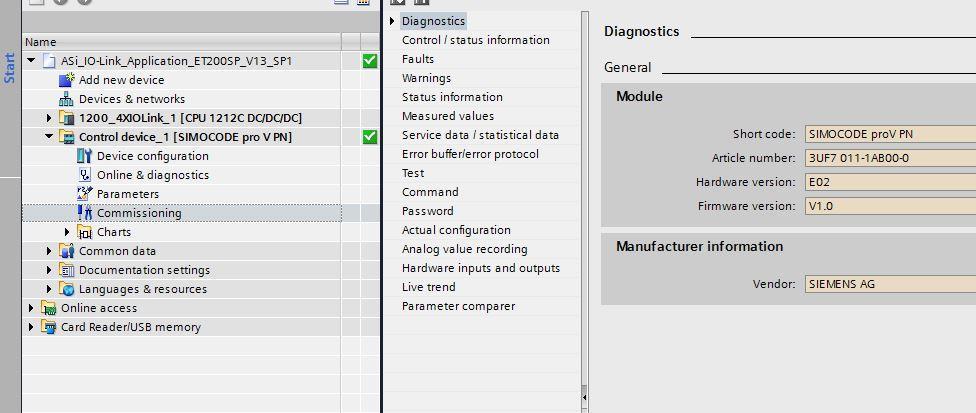Image resolution: width=976 pixels, height=413 pixels.
Task: Open Status information section
Action: click(452, 97)
